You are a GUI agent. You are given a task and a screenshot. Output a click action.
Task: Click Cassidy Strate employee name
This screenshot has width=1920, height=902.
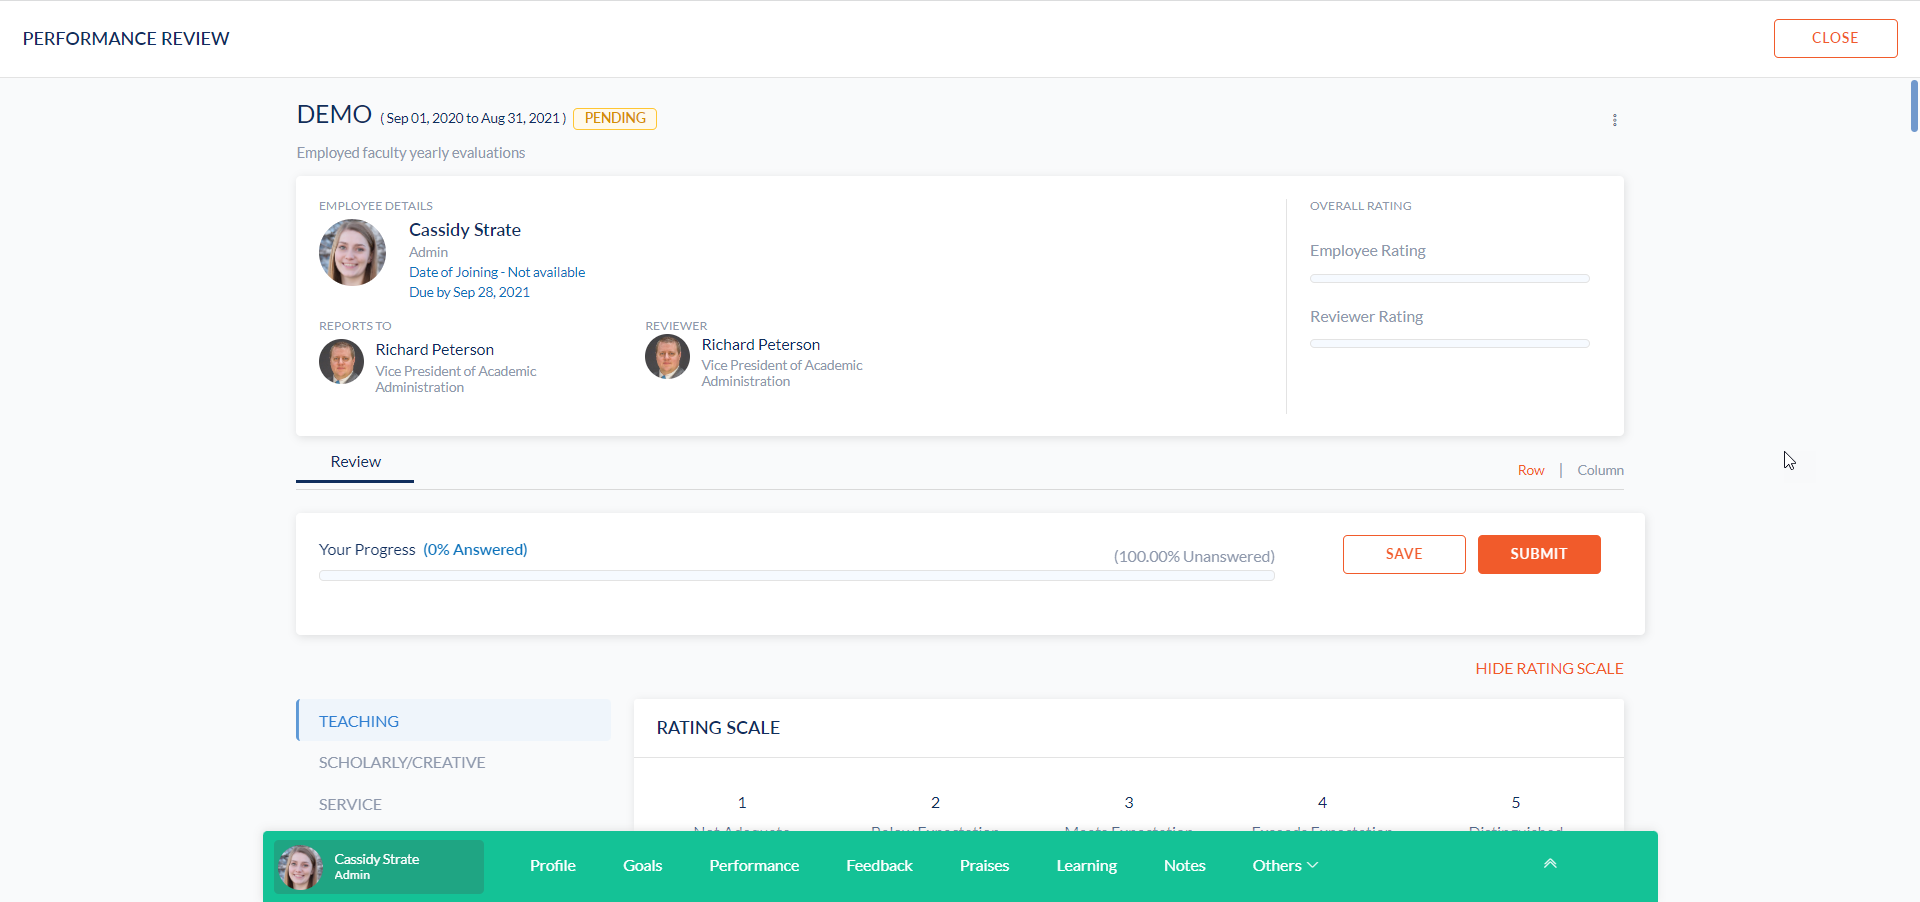tap(465, 230)
